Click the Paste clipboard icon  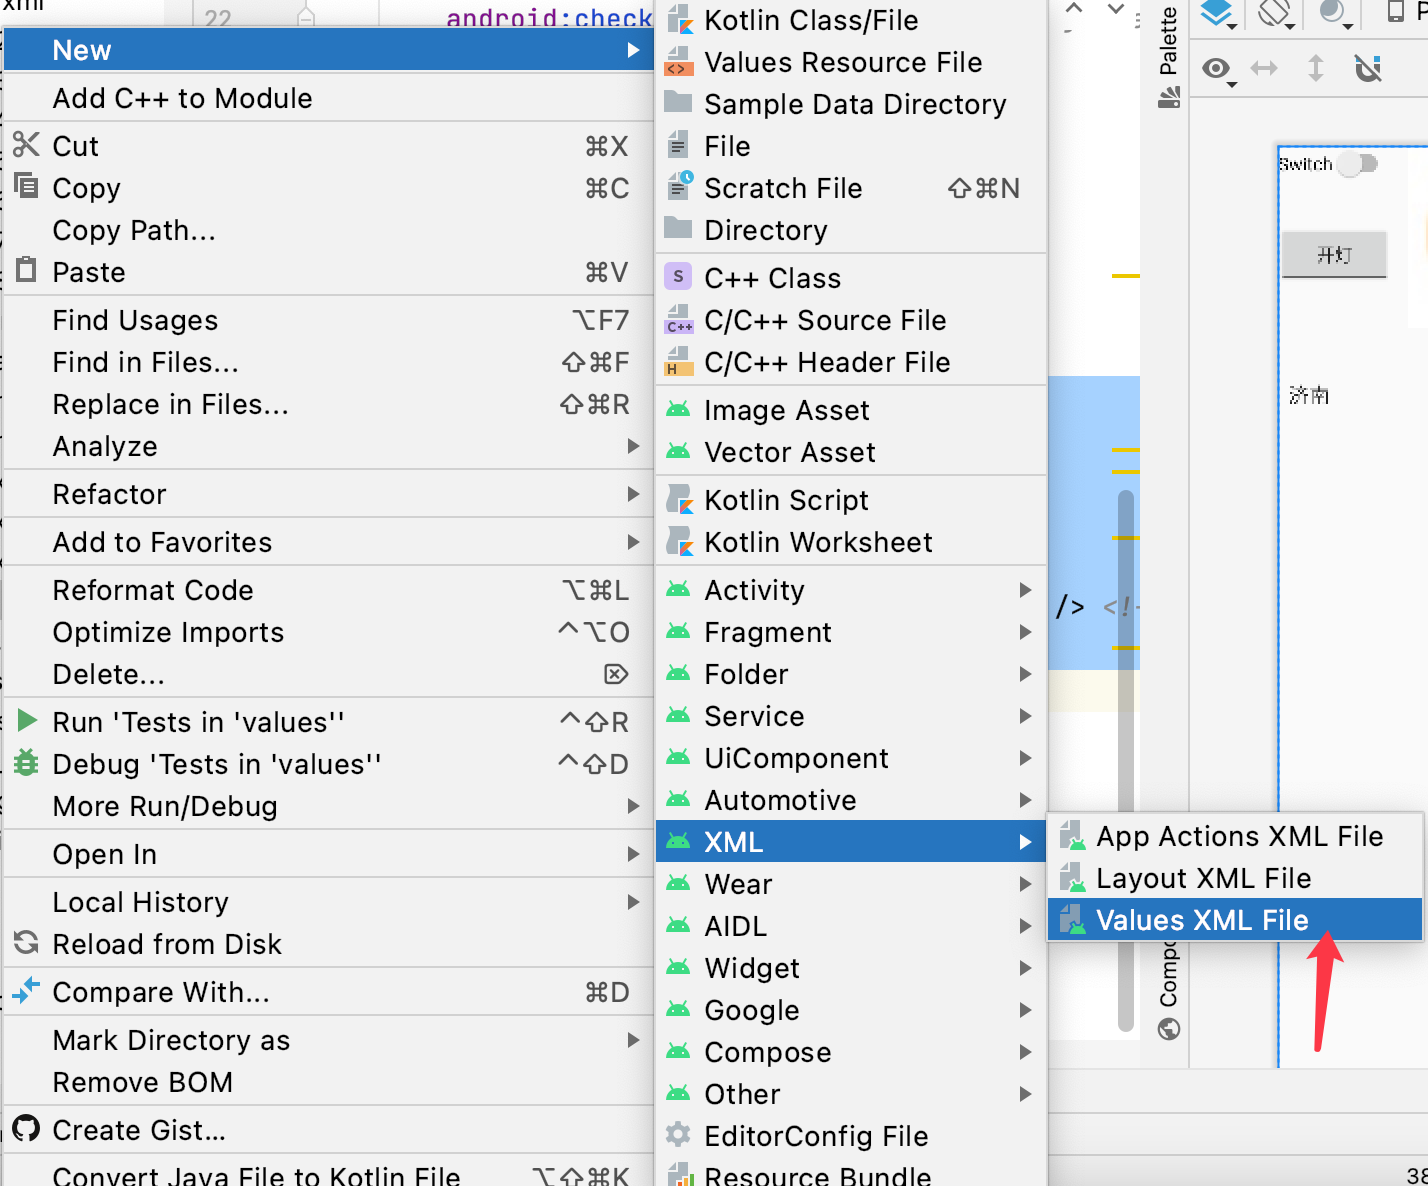coord(26,270)
